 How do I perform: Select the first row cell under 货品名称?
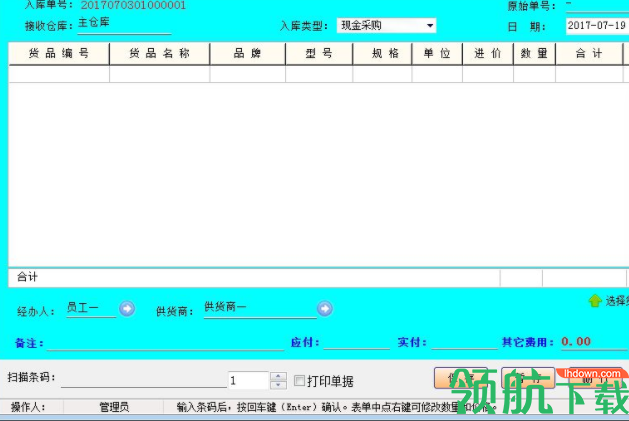pos(160,74)
